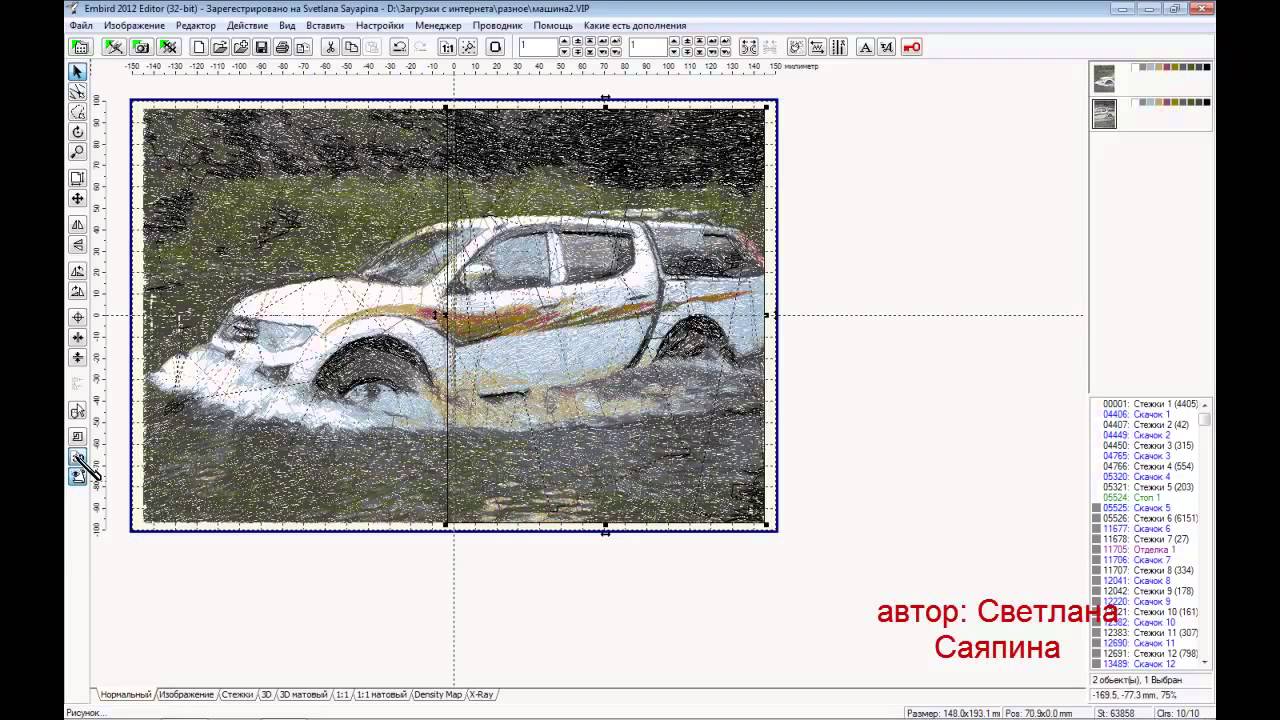Screen dimensions: 1280x720
Task: Click the Cut scissors icon
Action: click(x=330, y=47)
